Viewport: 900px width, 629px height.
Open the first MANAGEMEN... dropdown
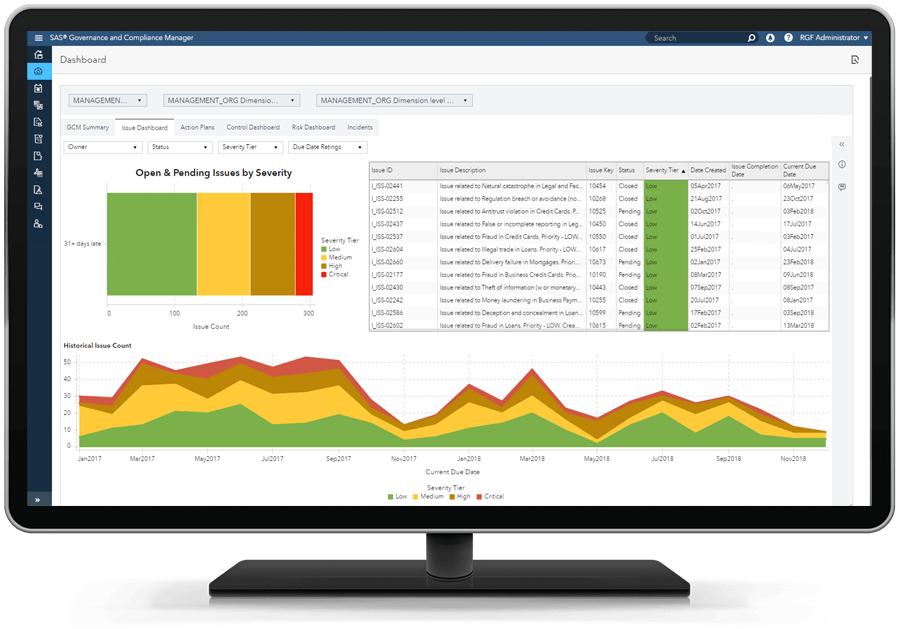(108, 100)
